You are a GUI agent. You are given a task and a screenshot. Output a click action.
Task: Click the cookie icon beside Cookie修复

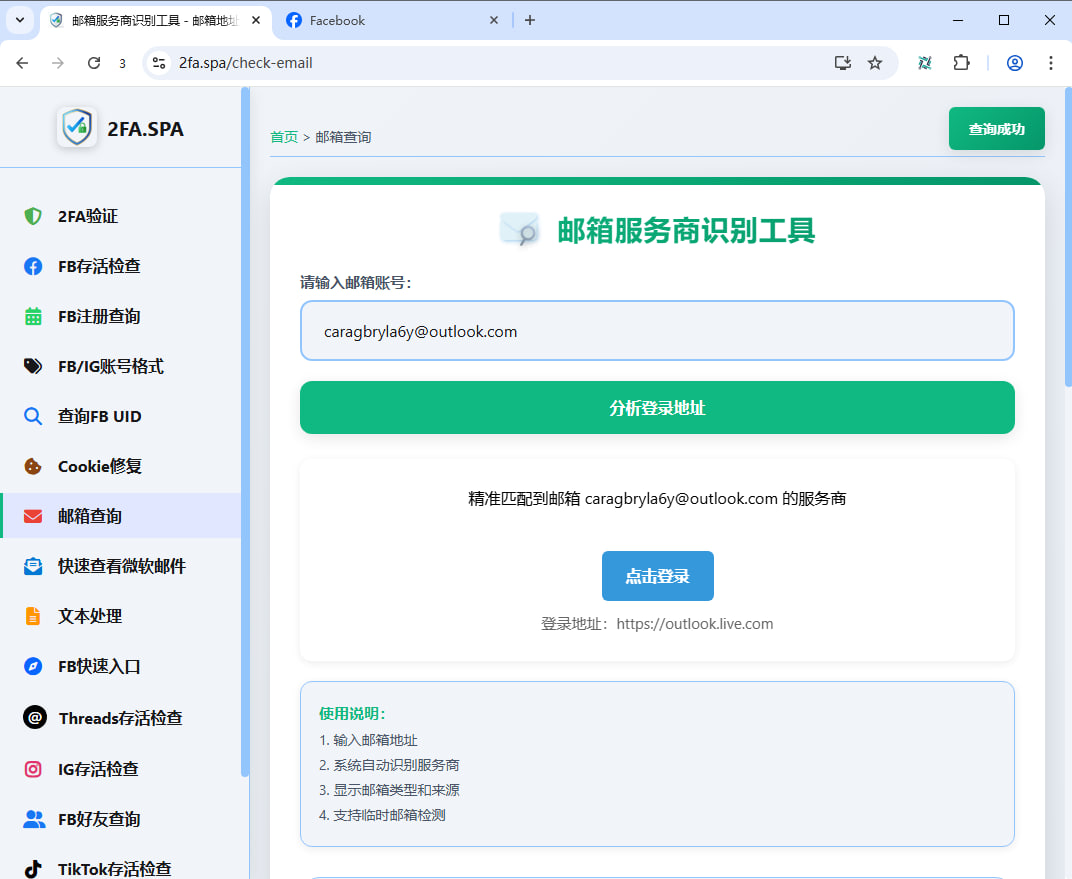(33, 466)
